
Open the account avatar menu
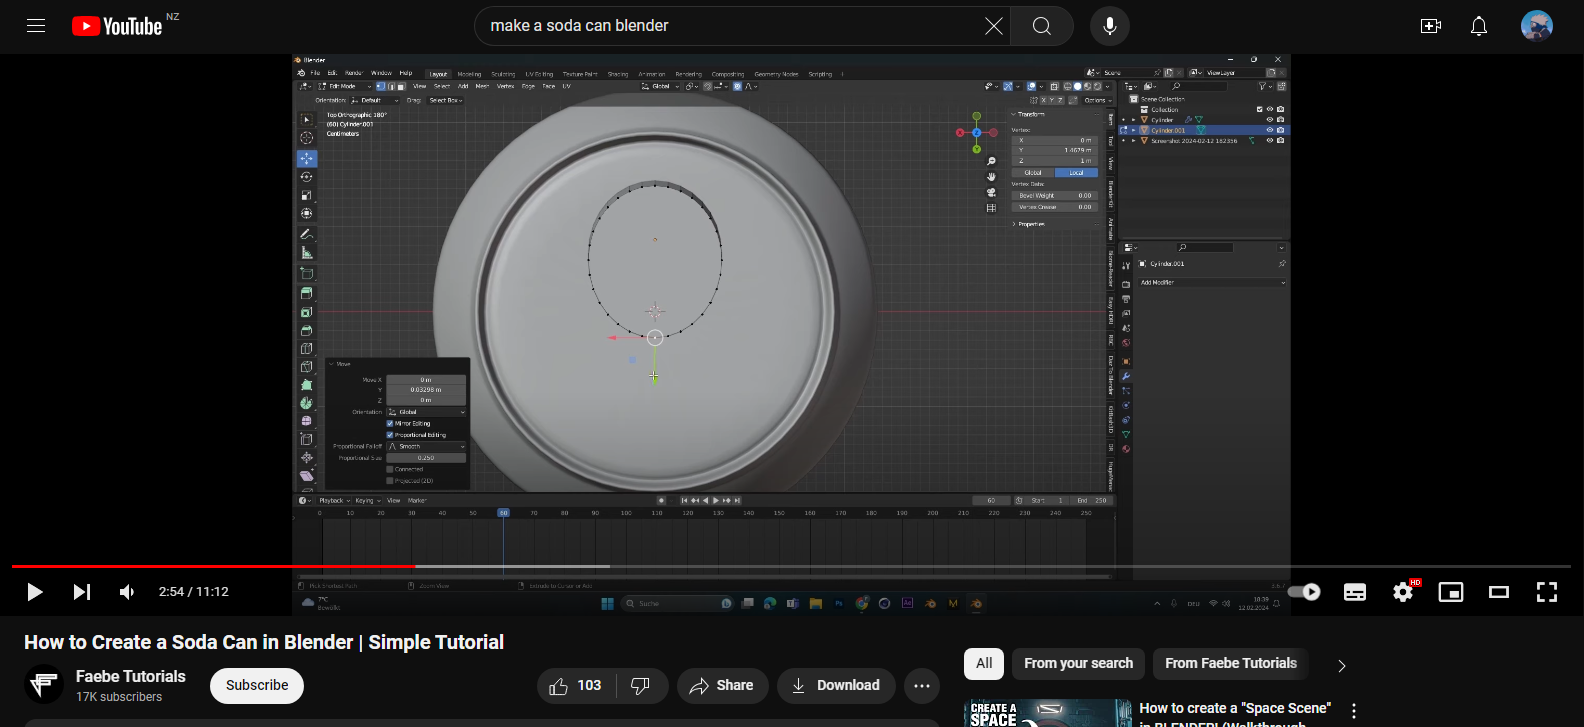tap(1537, 26)
